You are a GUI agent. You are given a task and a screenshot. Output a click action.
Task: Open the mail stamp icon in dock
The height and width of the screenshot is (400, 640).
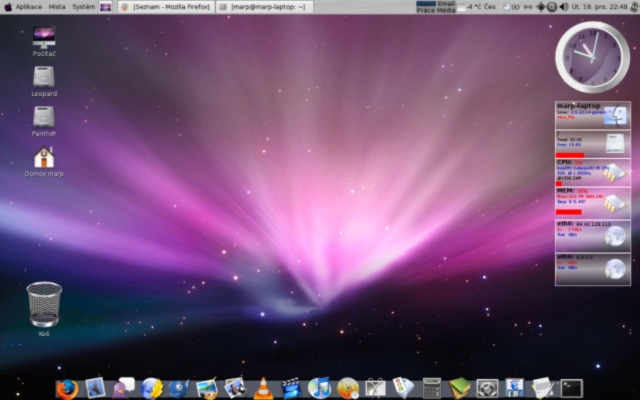(95, 388)
